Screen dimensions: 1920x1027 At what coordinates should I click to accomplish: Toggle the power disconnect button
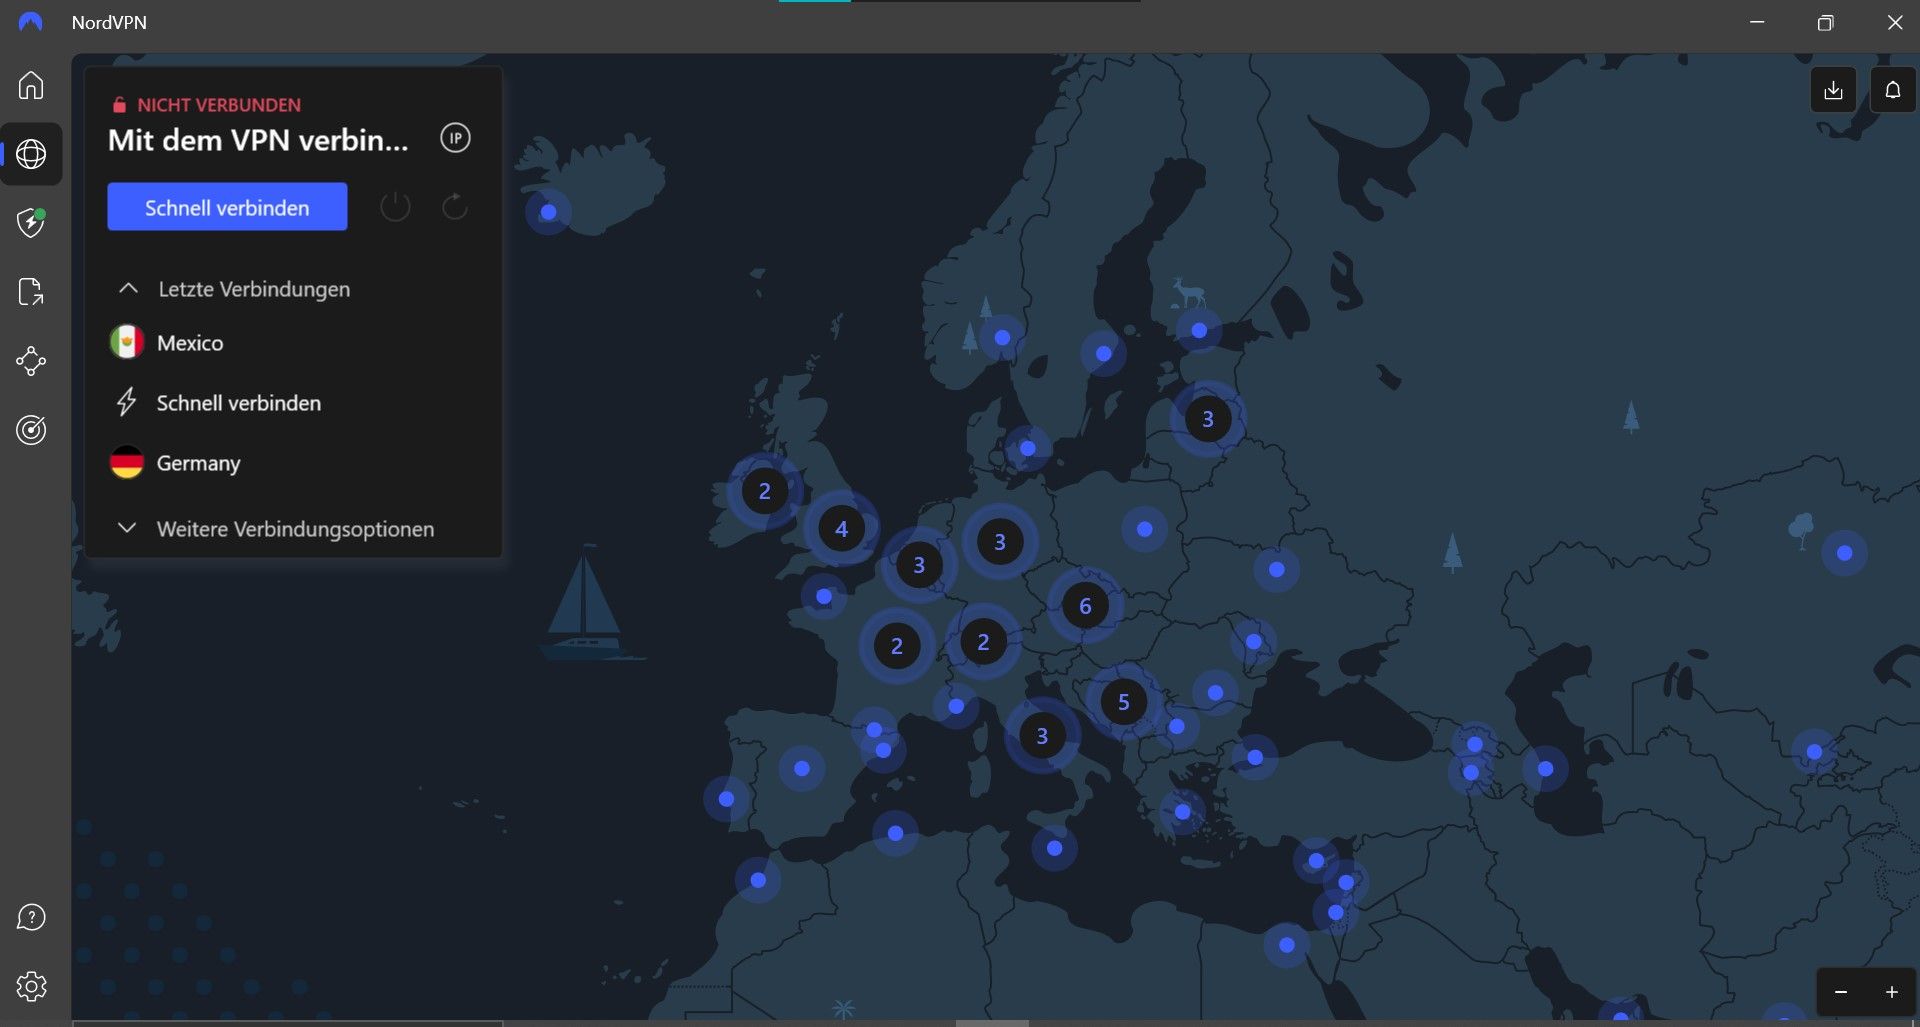point(395,206)
